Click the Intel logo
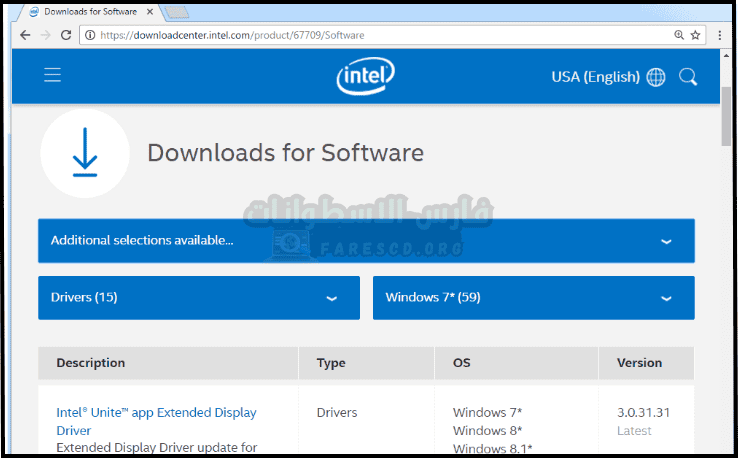Image resolution: width=738 pixels, height=458 pixels. 366,76
